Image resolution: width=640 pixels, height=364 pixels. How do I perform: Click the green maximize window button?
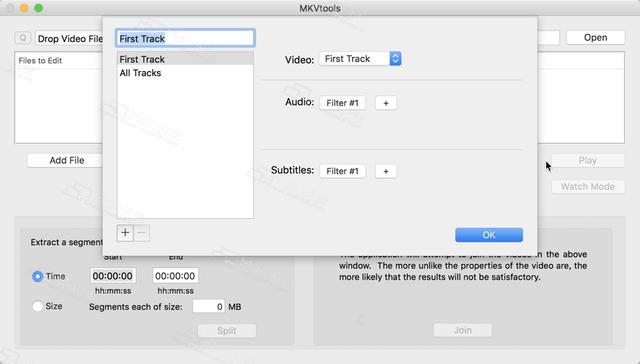(x=39, y=8)
